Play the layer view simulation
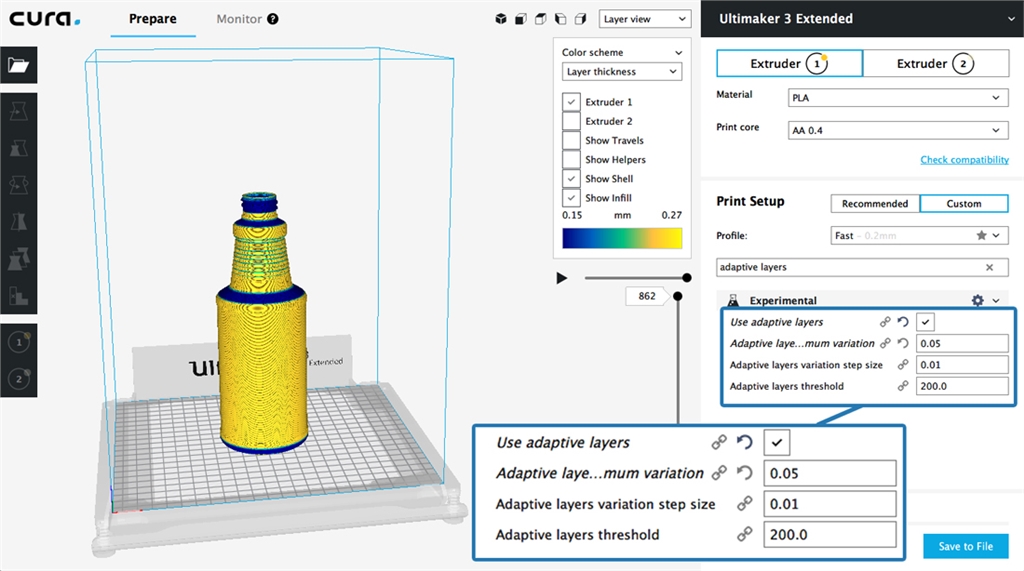 click(x=562, y=277)
